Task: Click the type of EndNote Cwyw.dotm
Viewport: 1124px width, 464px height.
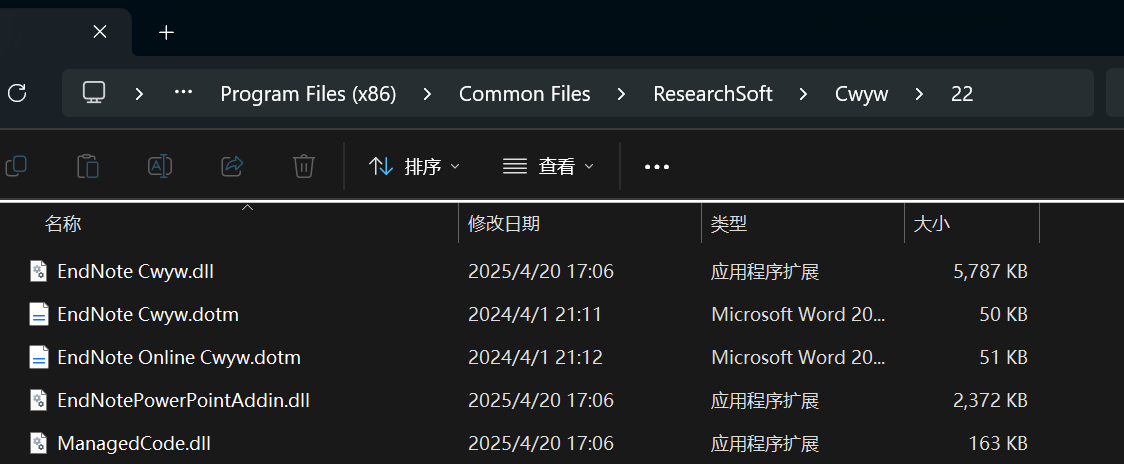Action: pos(798,315)
